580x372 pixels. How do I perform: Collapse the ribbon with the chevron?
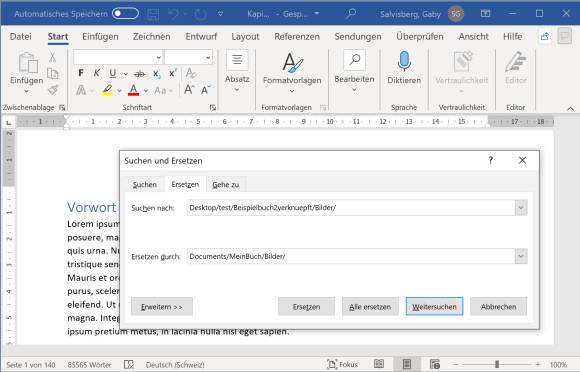pyautogui.click(x=570, y=108)
